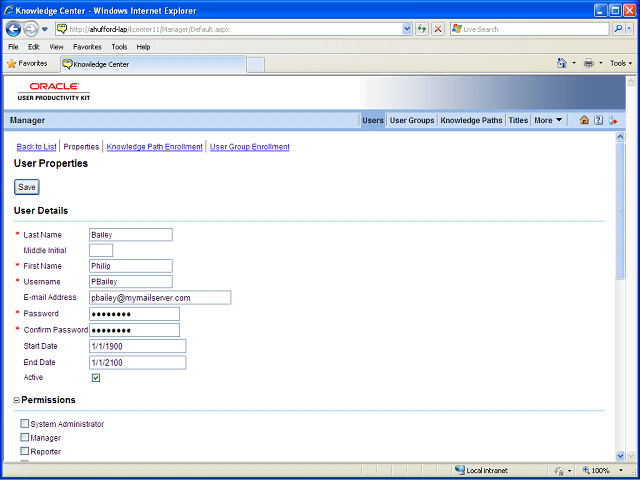Open the Edit menu
The width and height of the screenshot is (640, 480).
[33, 47]
